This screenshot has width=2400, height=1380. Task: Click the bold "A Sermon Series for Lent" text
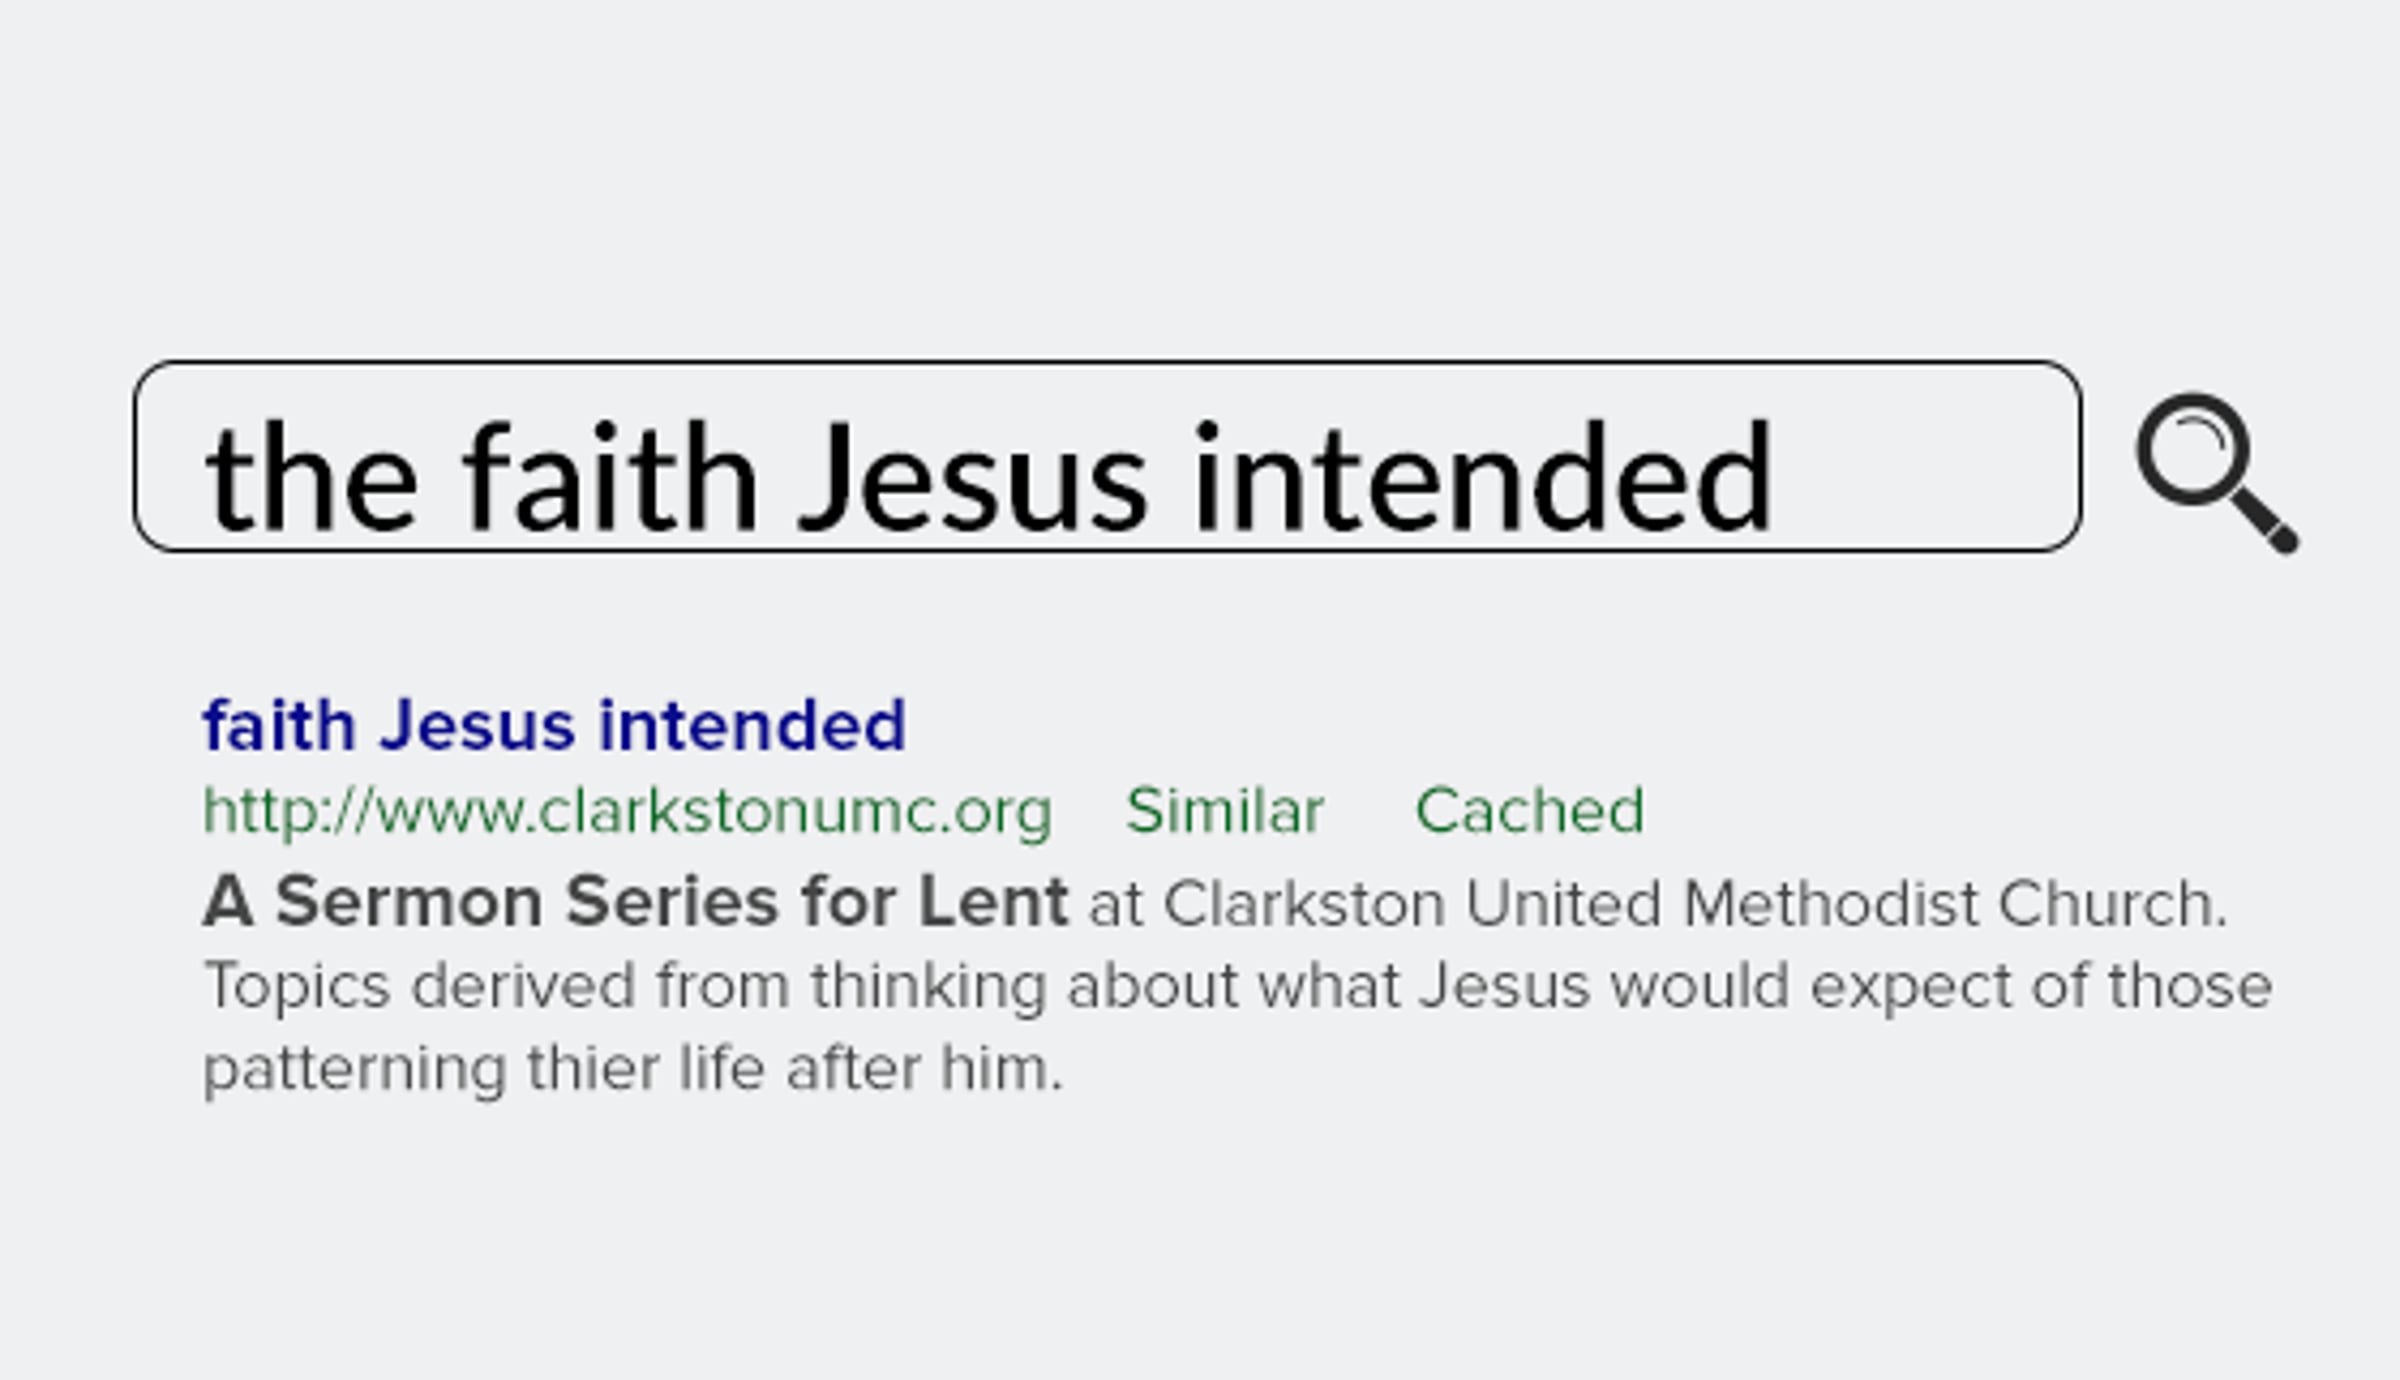pyautogui.click(x=635, y=902)
